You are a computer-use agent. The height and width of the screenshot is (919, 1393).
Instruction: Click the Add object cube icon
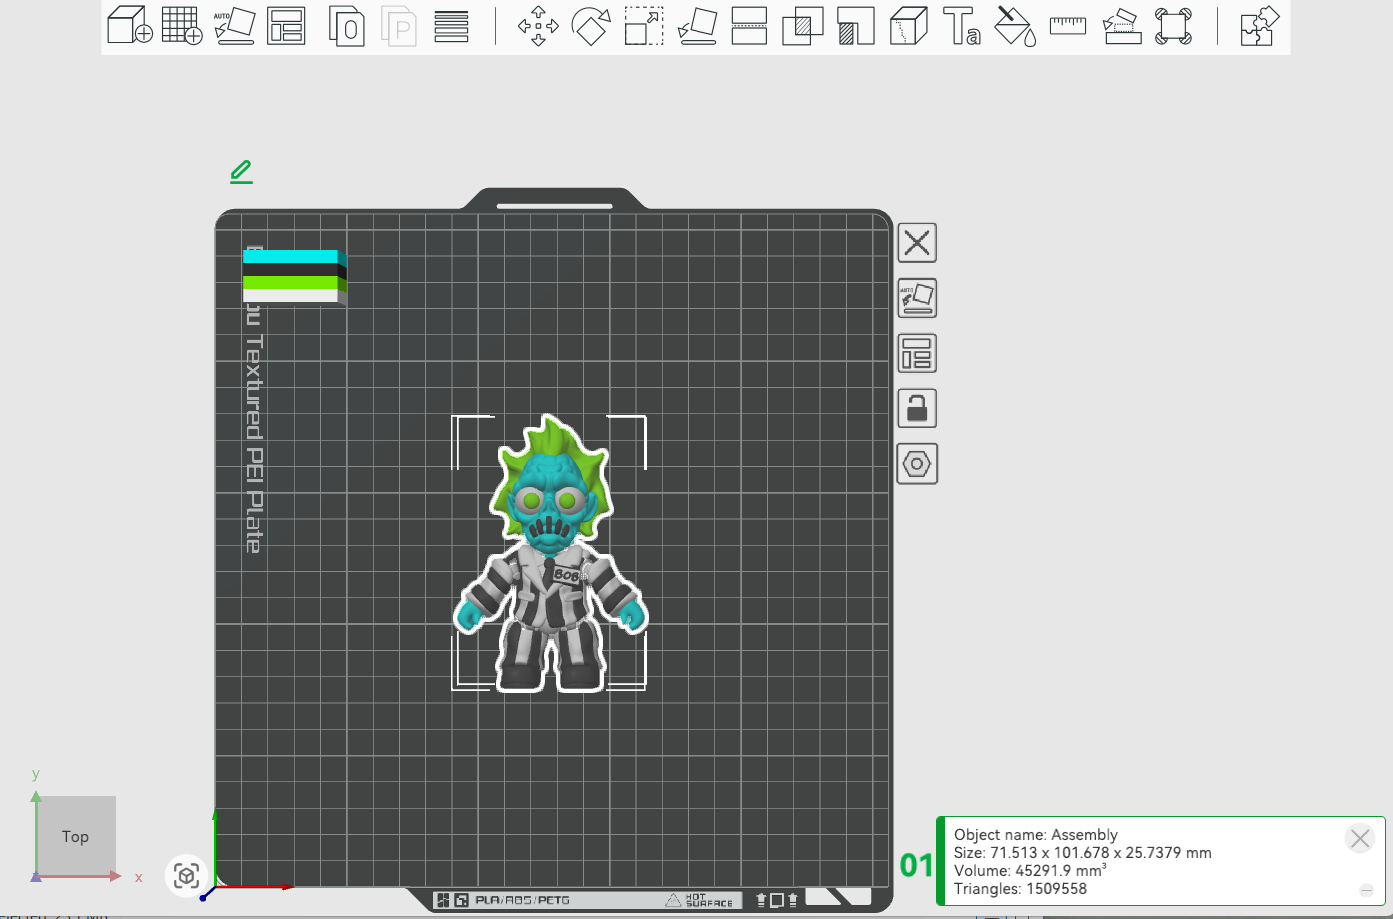tap(129, 26)
